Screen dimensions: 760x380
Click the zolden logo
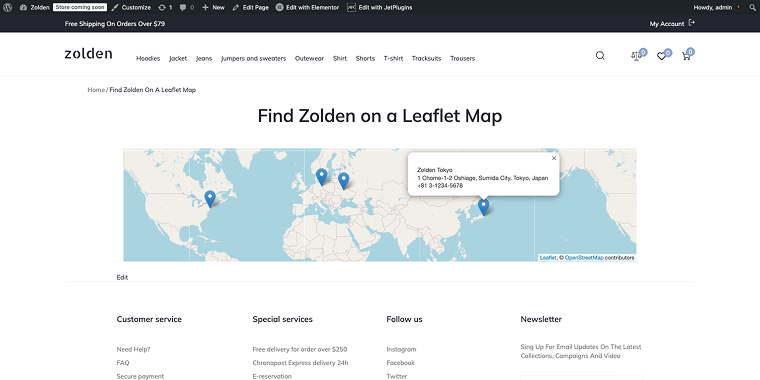88,53
